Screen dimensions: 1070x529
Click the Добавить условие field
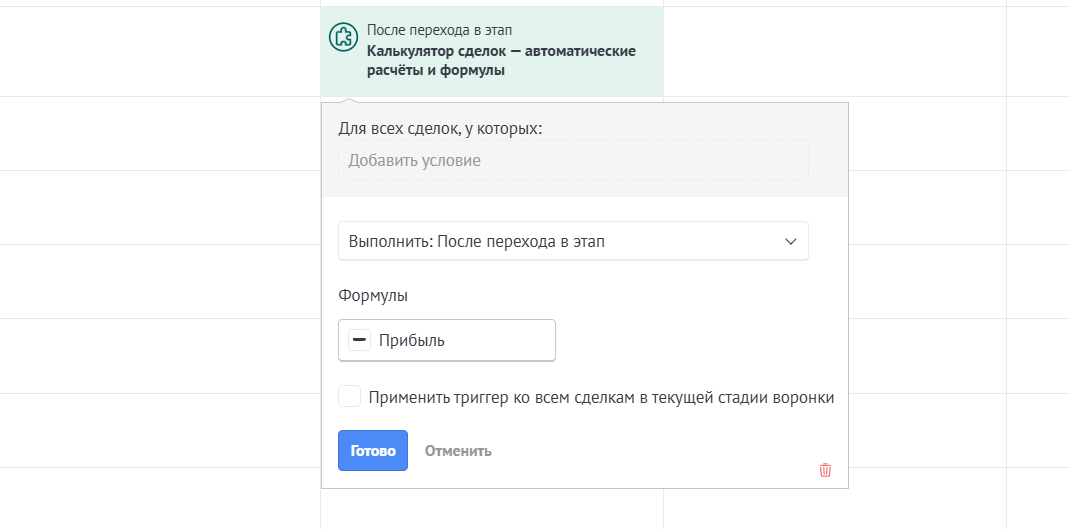[573, 160]
